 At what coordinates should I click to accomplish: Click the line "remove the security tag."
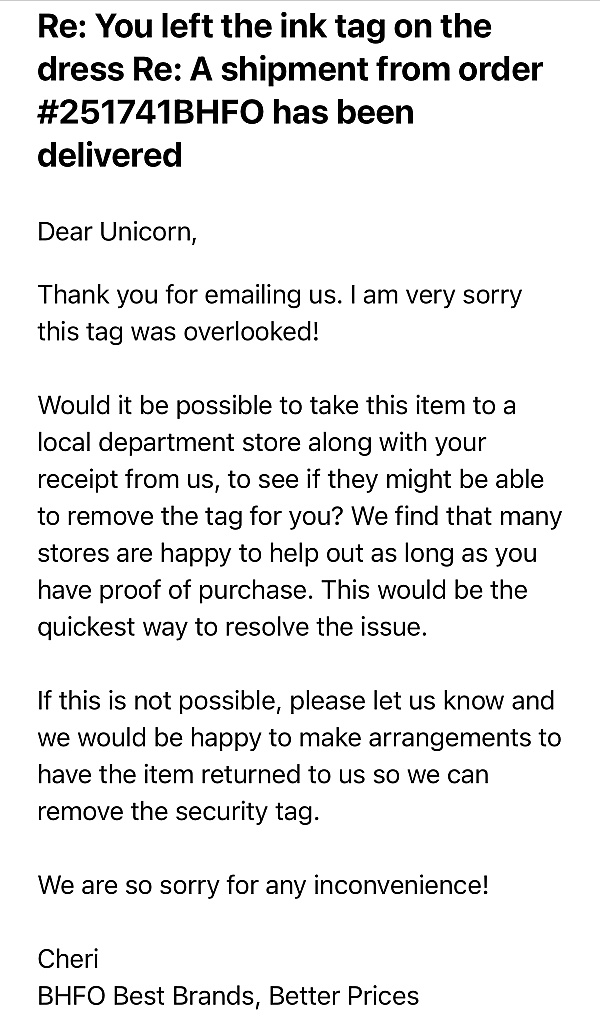click(x=177, y=810)
